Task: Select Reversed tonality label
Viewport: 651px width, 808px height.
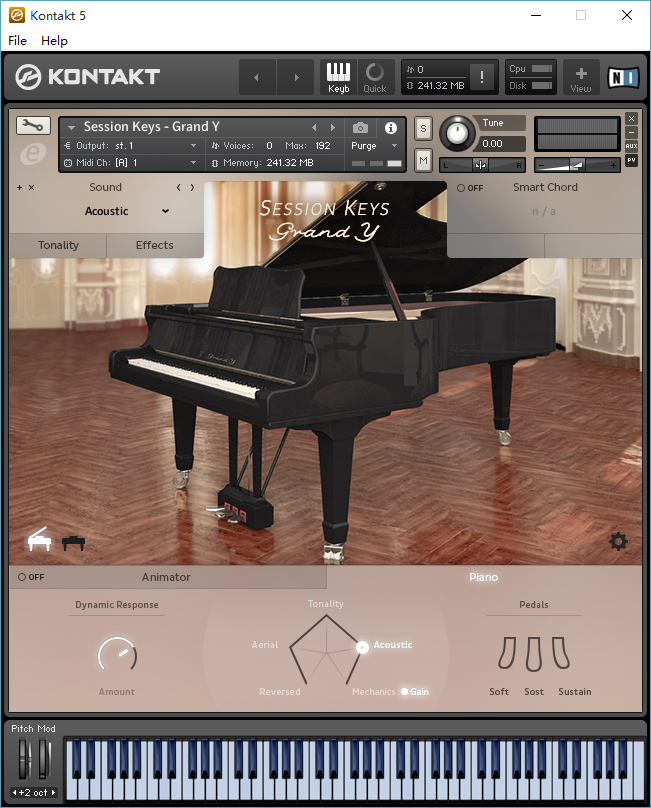Action: tap(280, 692)
